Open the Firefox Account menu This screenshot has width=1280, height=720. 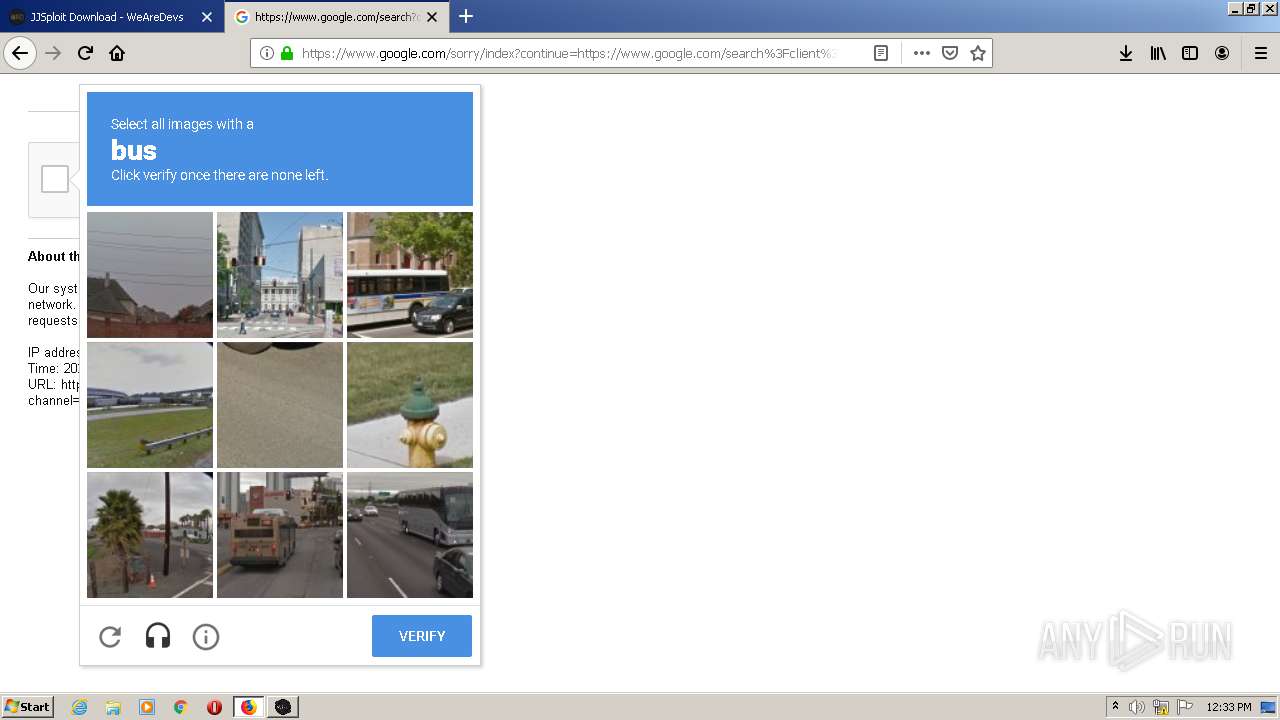[1222, 53]
